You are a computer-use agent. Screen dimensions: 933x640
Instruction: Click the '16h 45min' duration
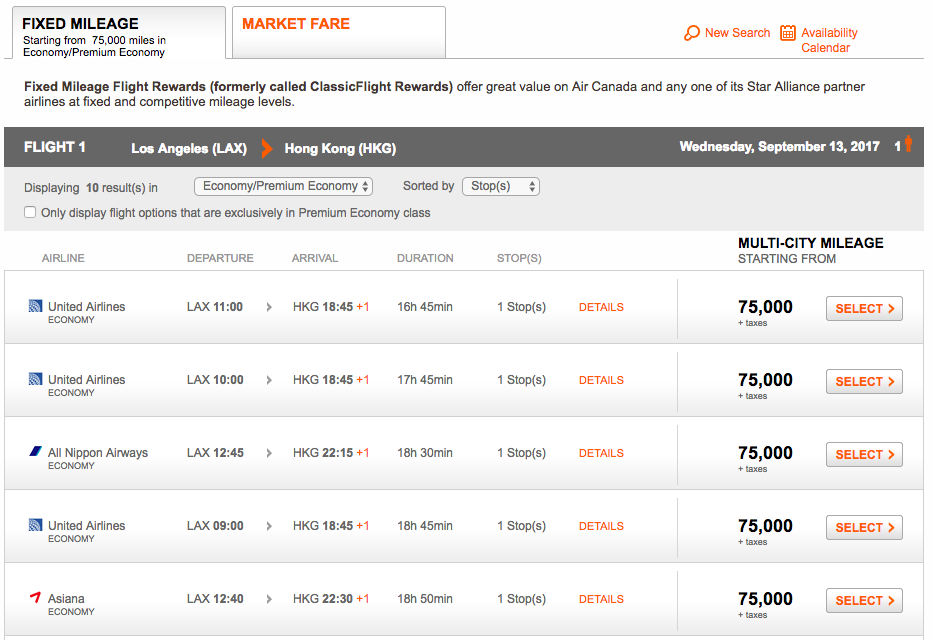[425, 307]
